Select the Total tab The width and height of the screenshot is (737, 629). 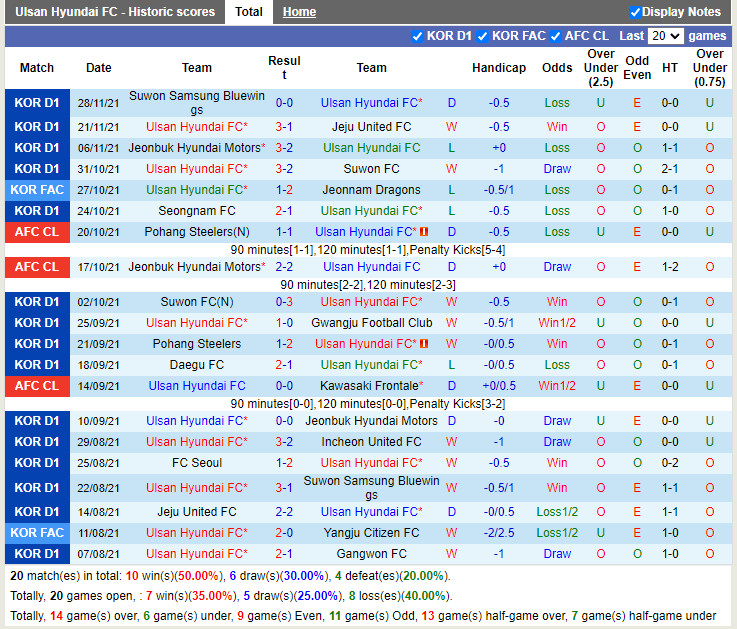tap(249, 12)
